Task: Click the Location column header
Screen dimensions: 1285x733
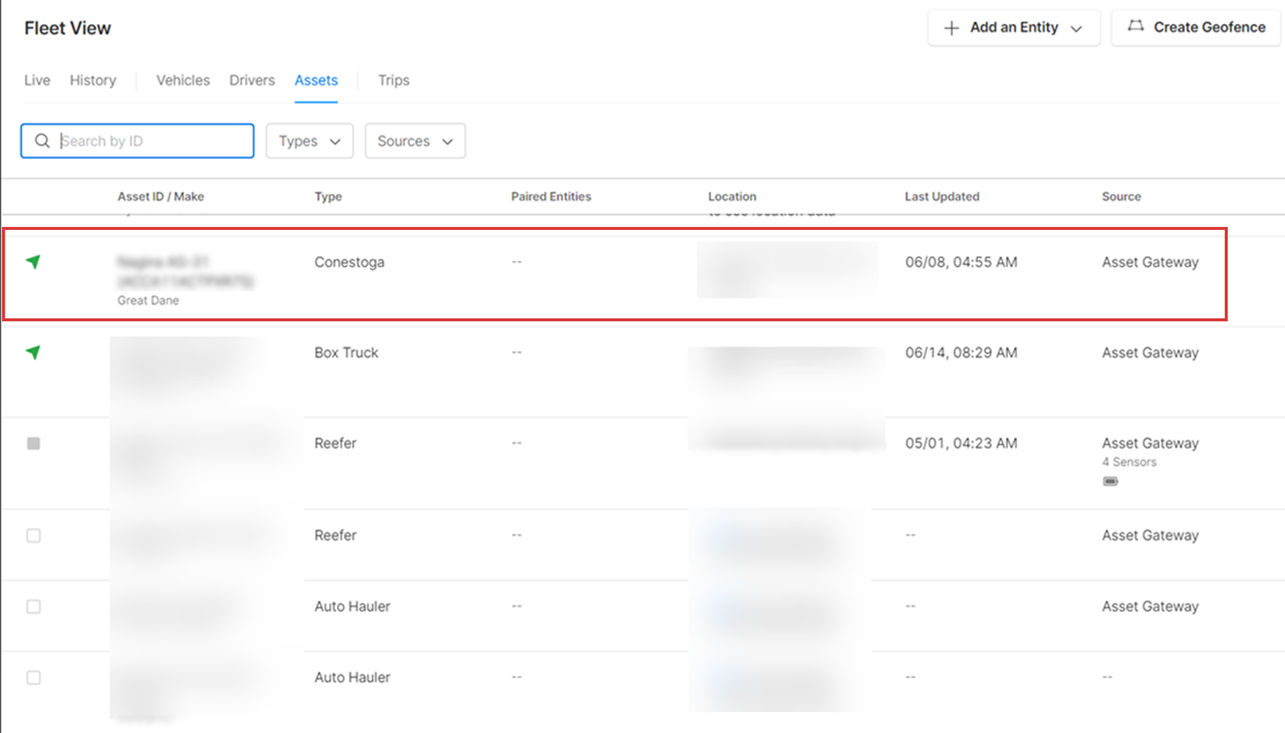Action: coord(732,196)
